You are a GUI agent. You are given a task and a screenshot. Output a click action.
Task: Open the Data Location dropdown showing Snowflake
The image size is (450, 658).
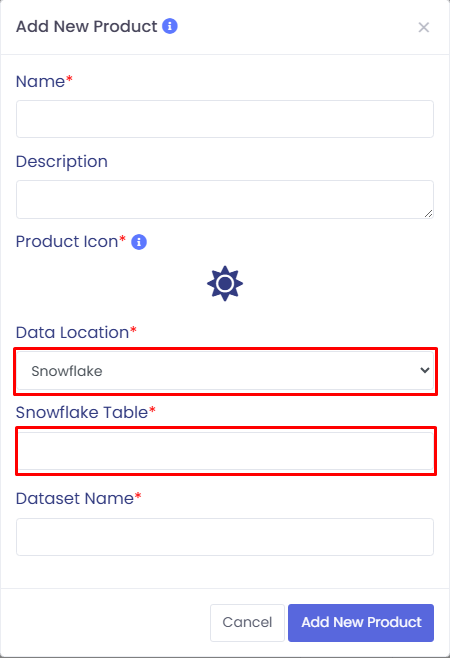pos(225,371)
